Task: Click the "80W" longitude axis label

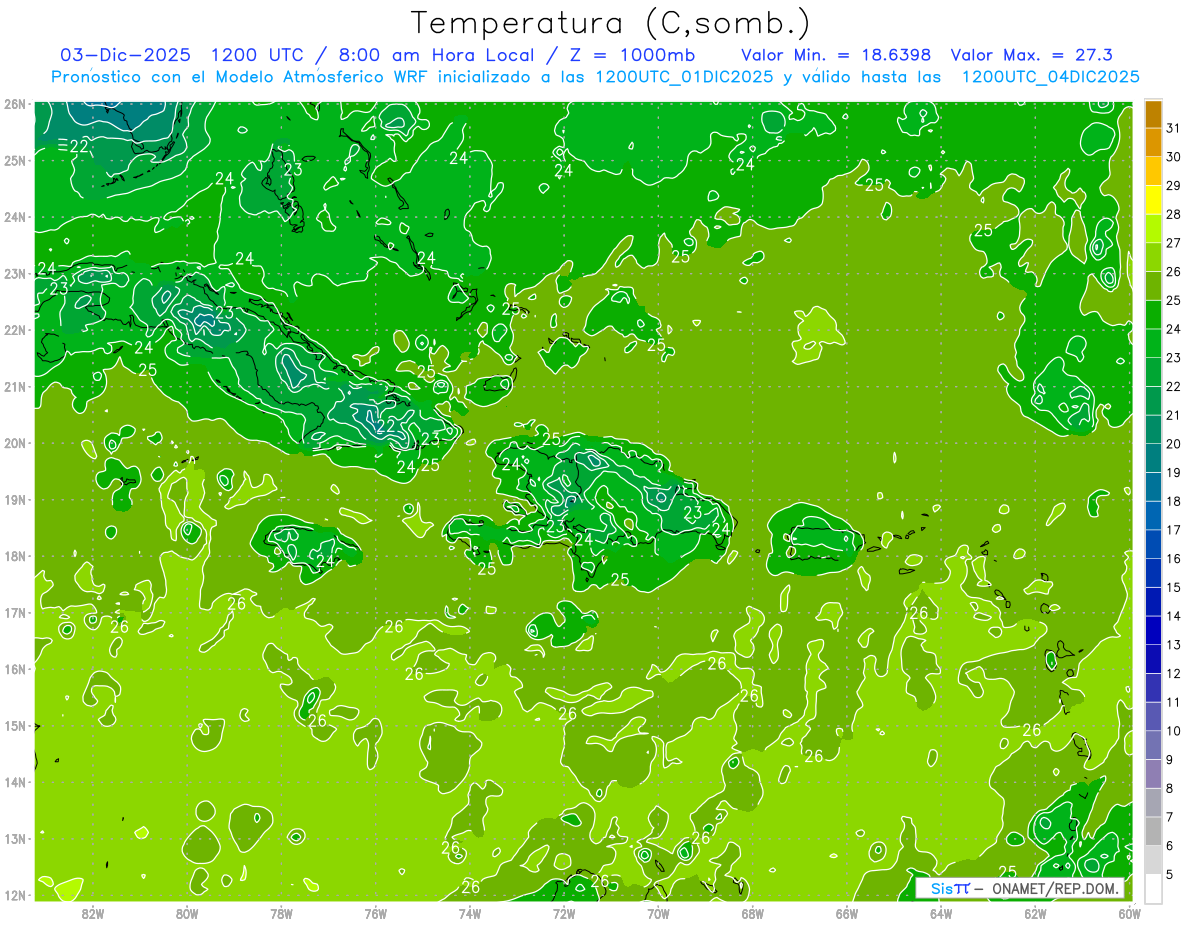Action: [187, 913]
